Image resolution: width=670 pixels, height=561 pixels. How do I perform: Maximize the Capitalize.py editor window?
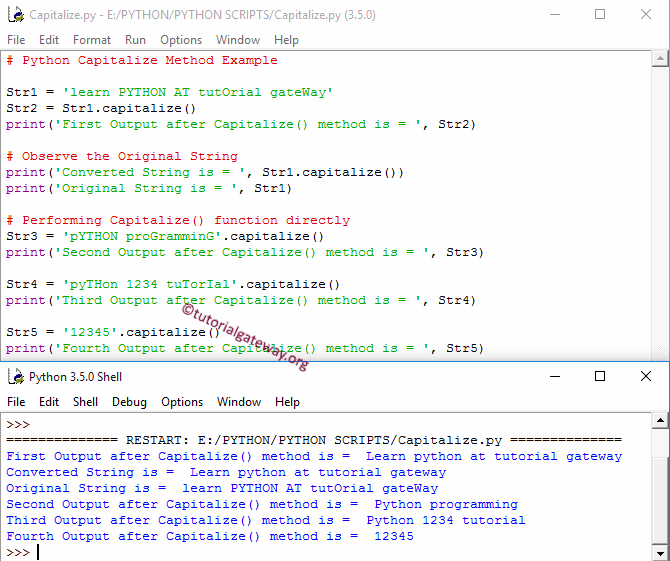coord(600,15)
